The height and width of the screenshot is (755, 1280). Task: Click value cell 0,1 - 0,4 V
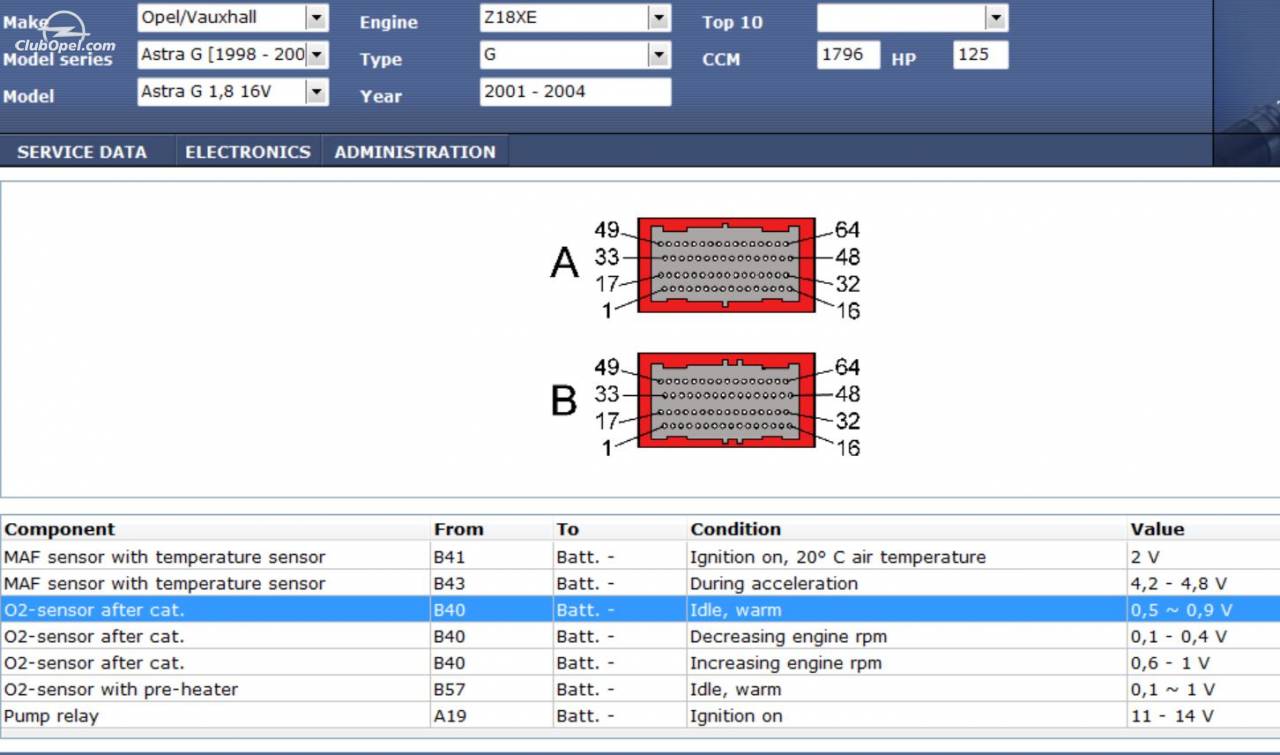1203,636
